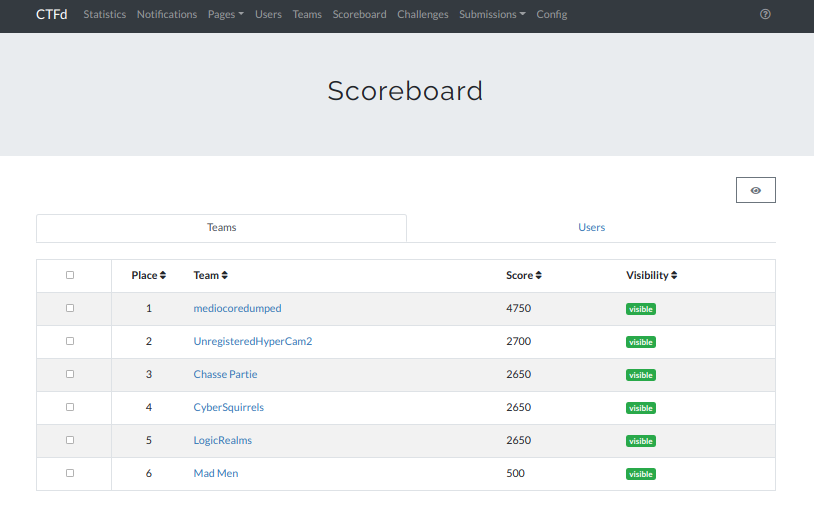Open Notifications in the navbar
Image resolution: width=814 pixels, height=516 pixels.
coord(167,15)
